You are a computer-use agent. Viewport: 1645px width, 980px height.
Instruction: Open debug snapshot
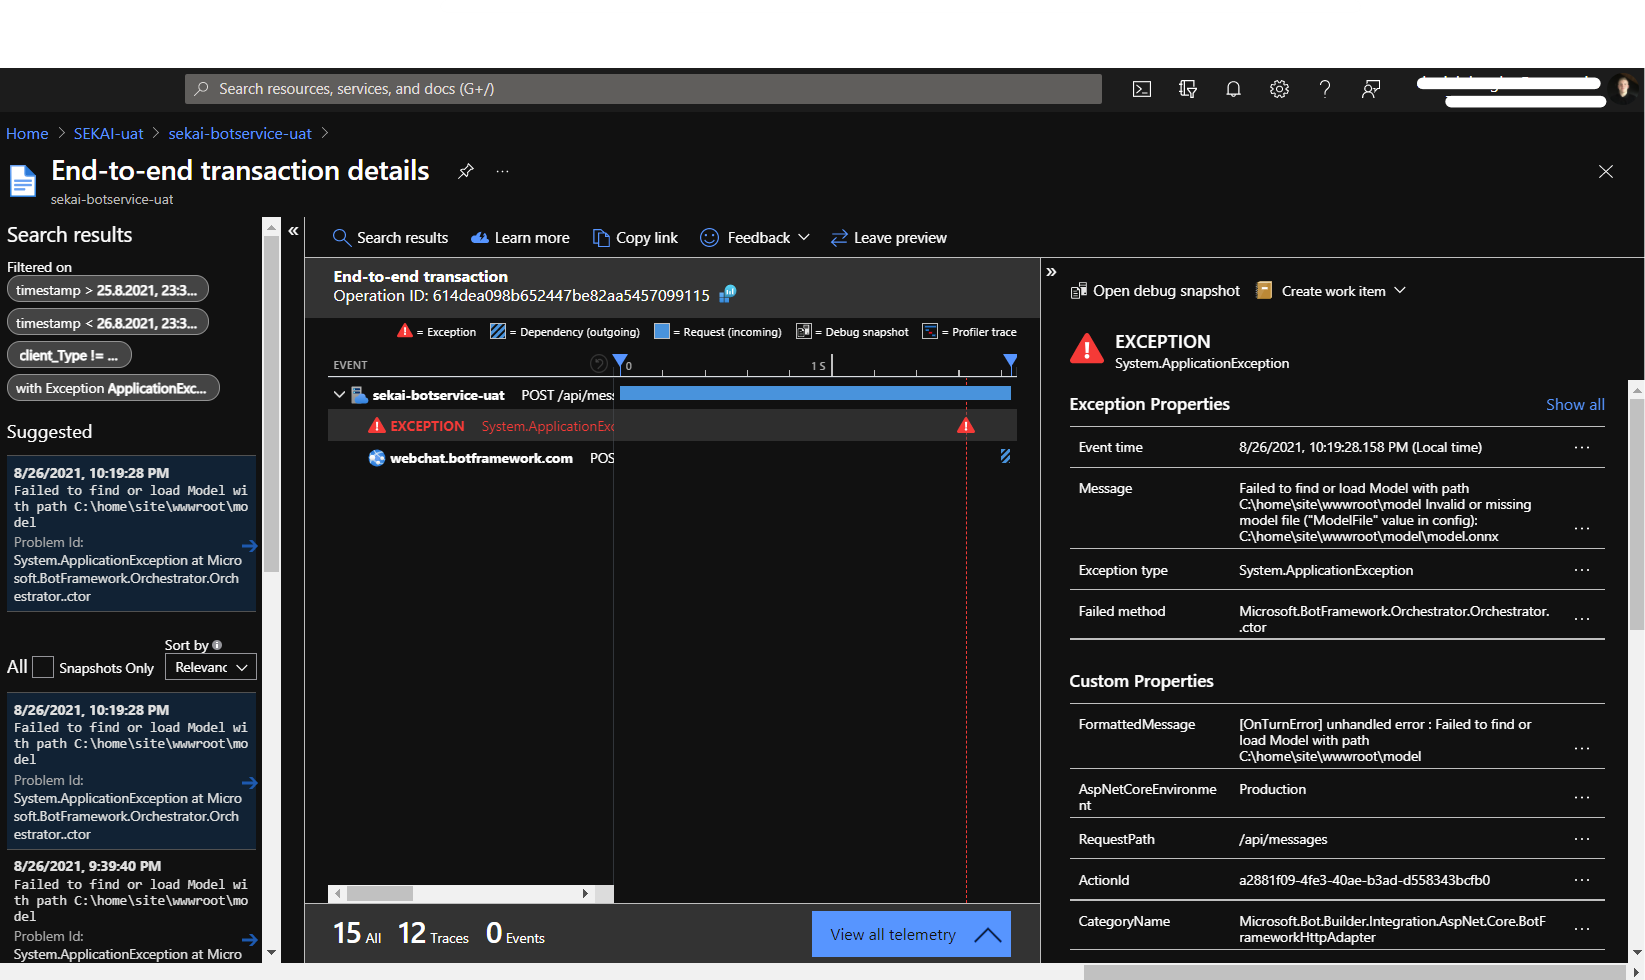(x=1155, y=290)
